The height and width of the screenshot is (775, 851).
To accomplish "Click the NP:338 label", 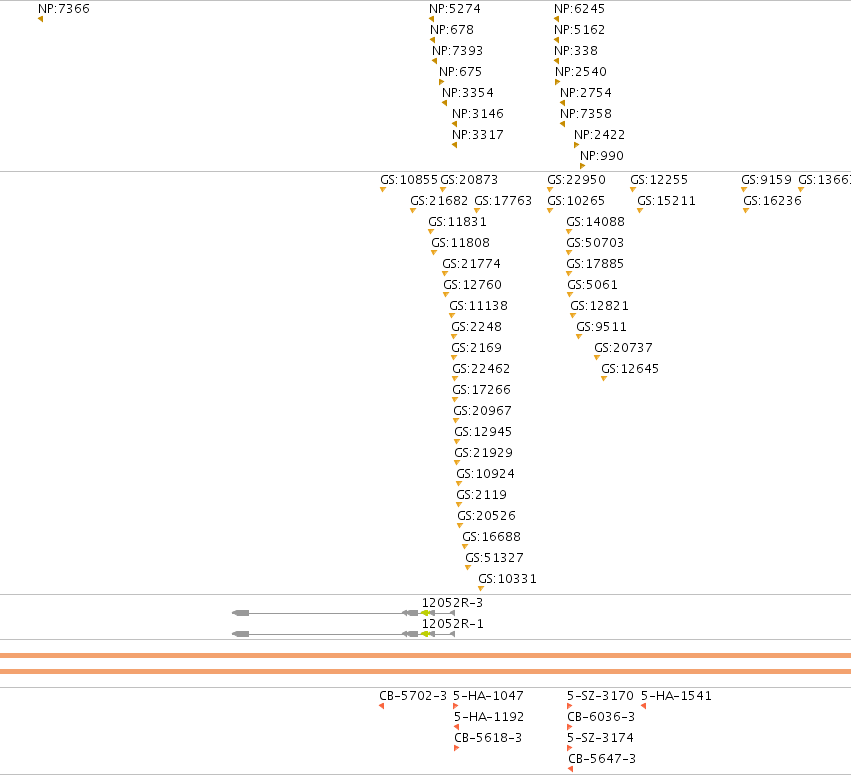I will (x=576, y=51).
